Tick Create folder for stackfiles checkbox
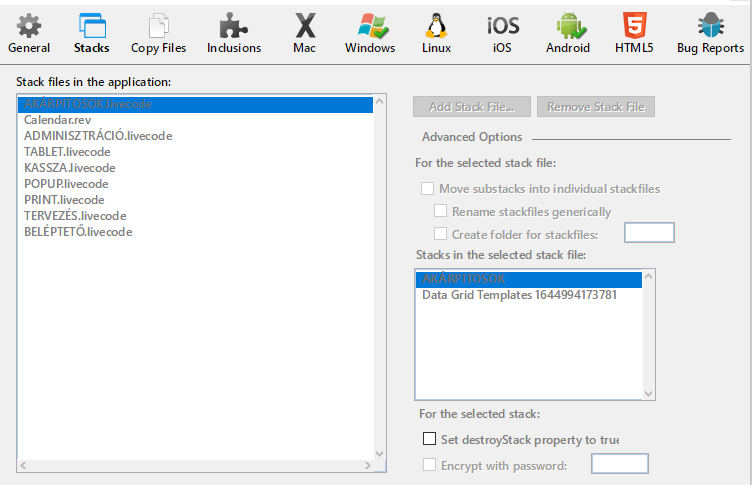This screenshot has width=752, height=485. (x=441, y=234)
